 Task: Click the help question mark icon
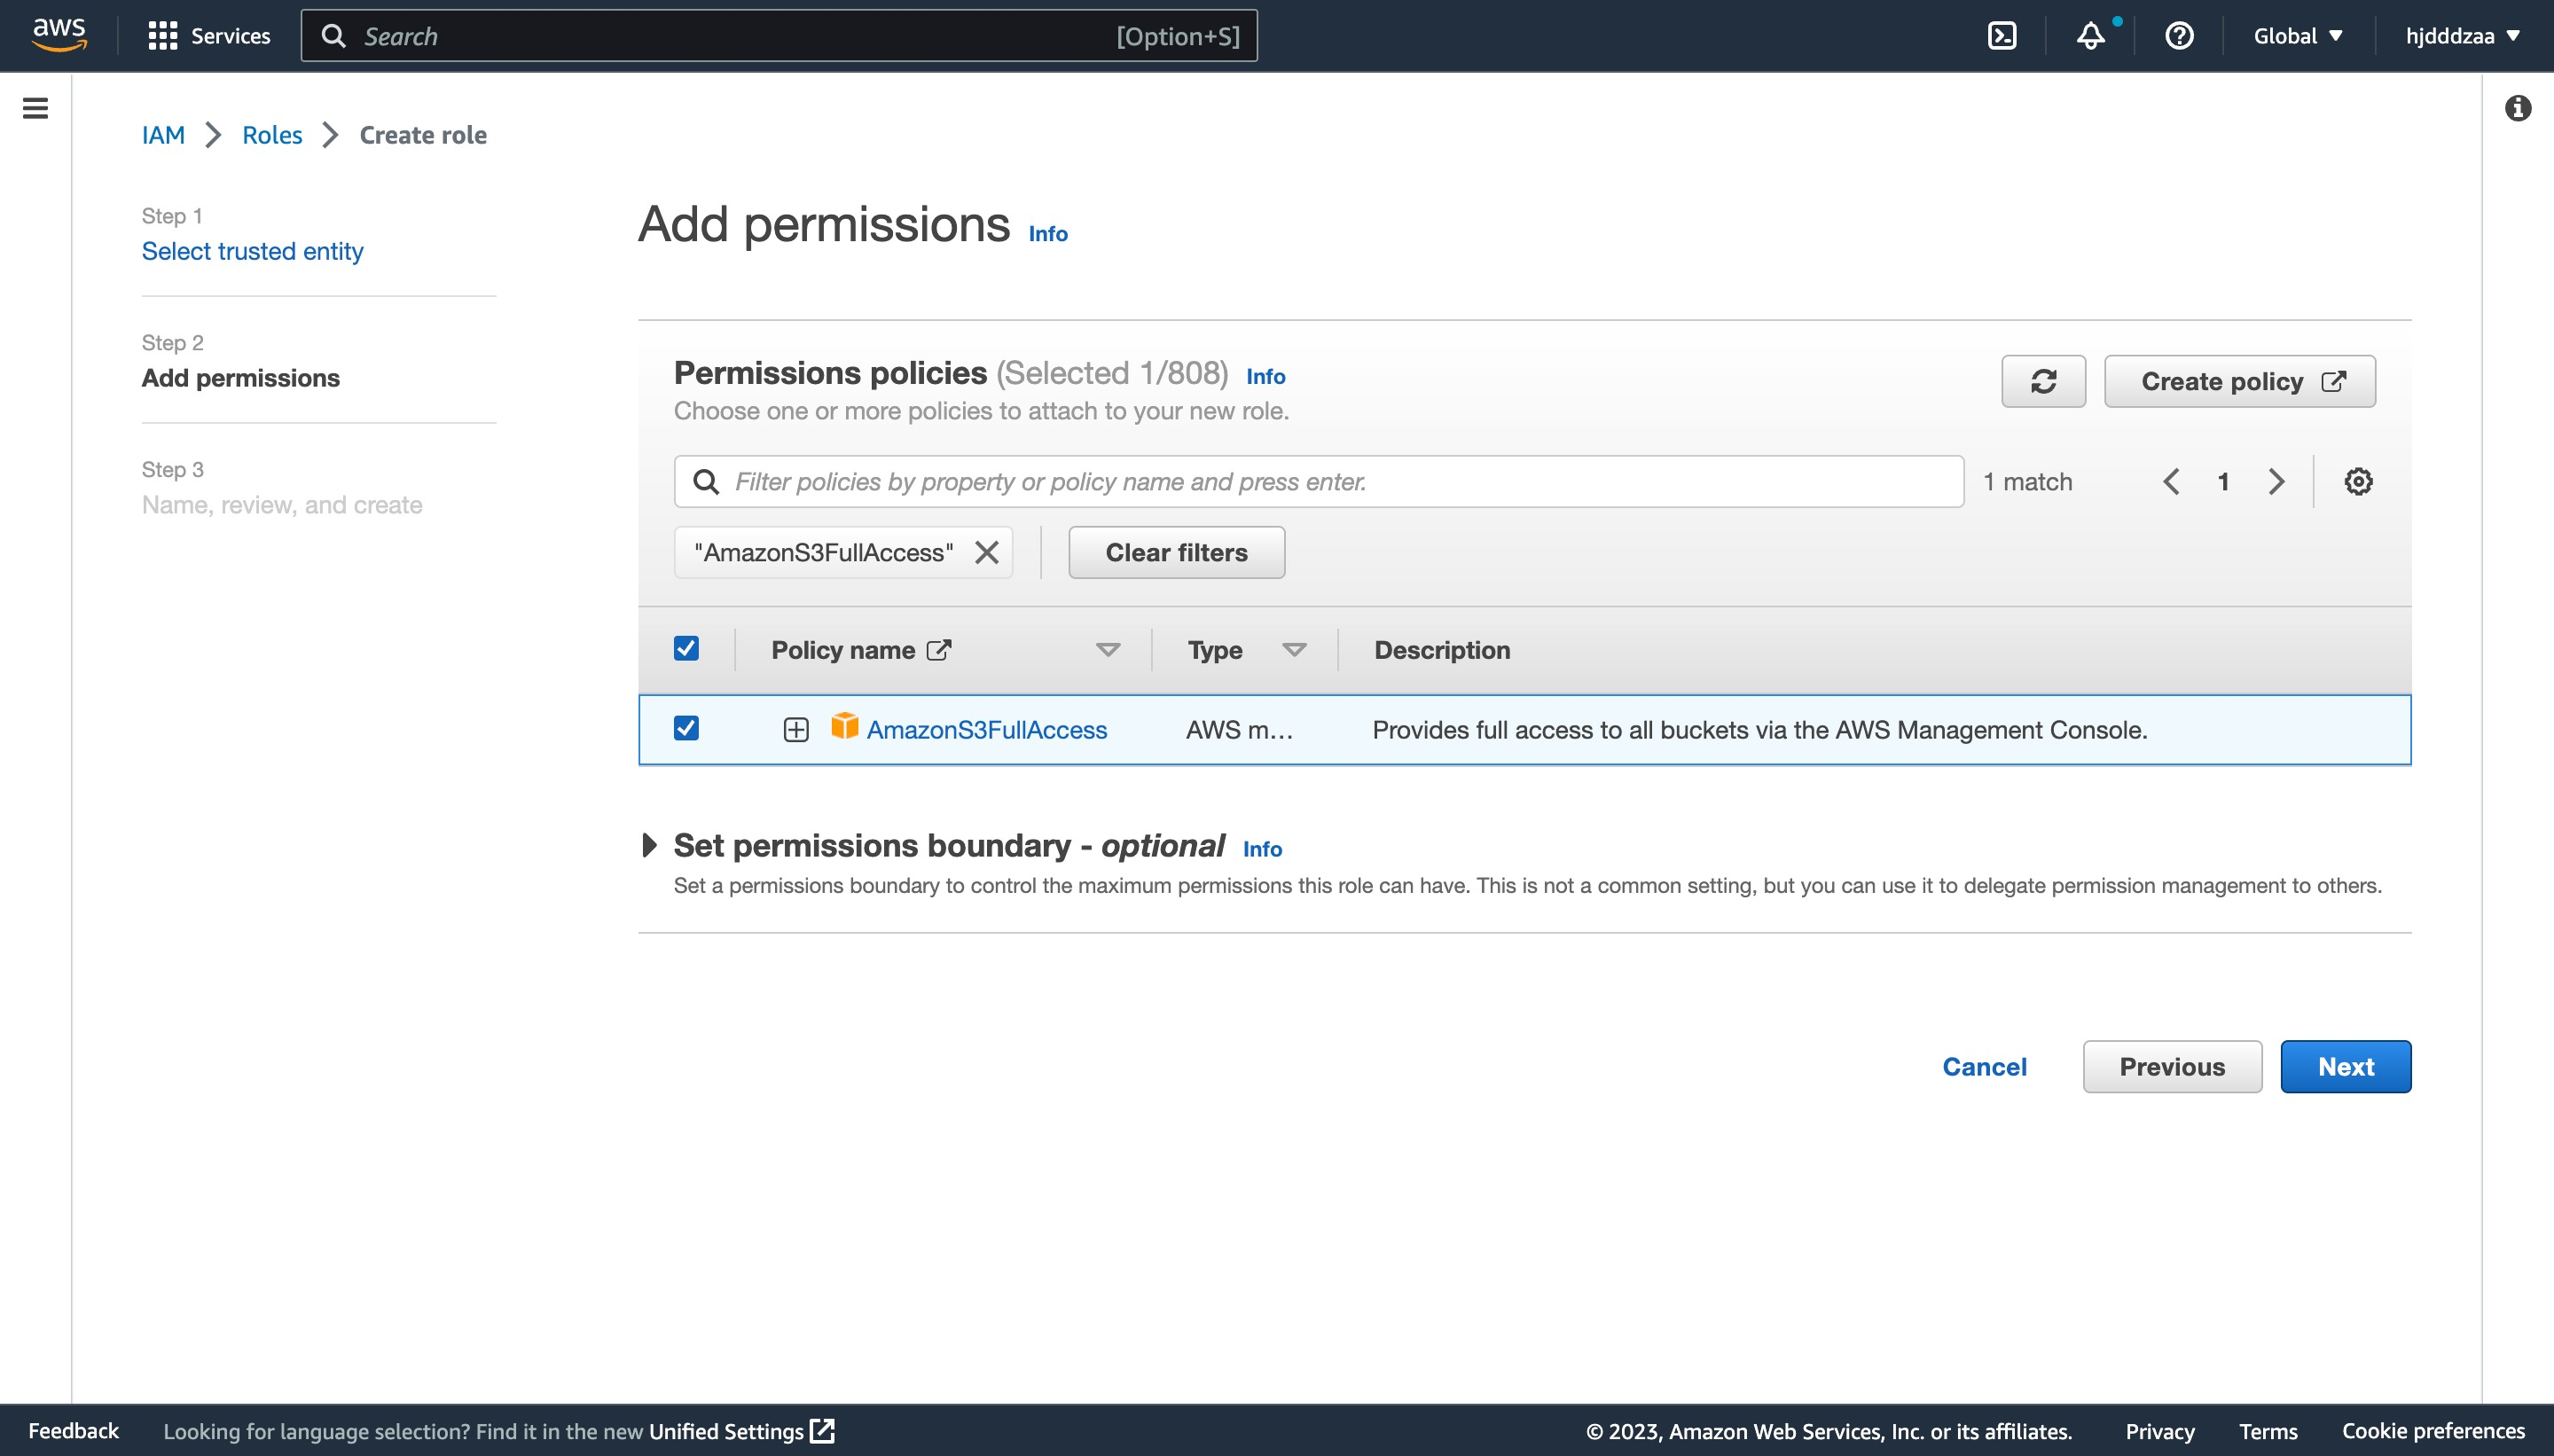click(x=2179, y=36)
